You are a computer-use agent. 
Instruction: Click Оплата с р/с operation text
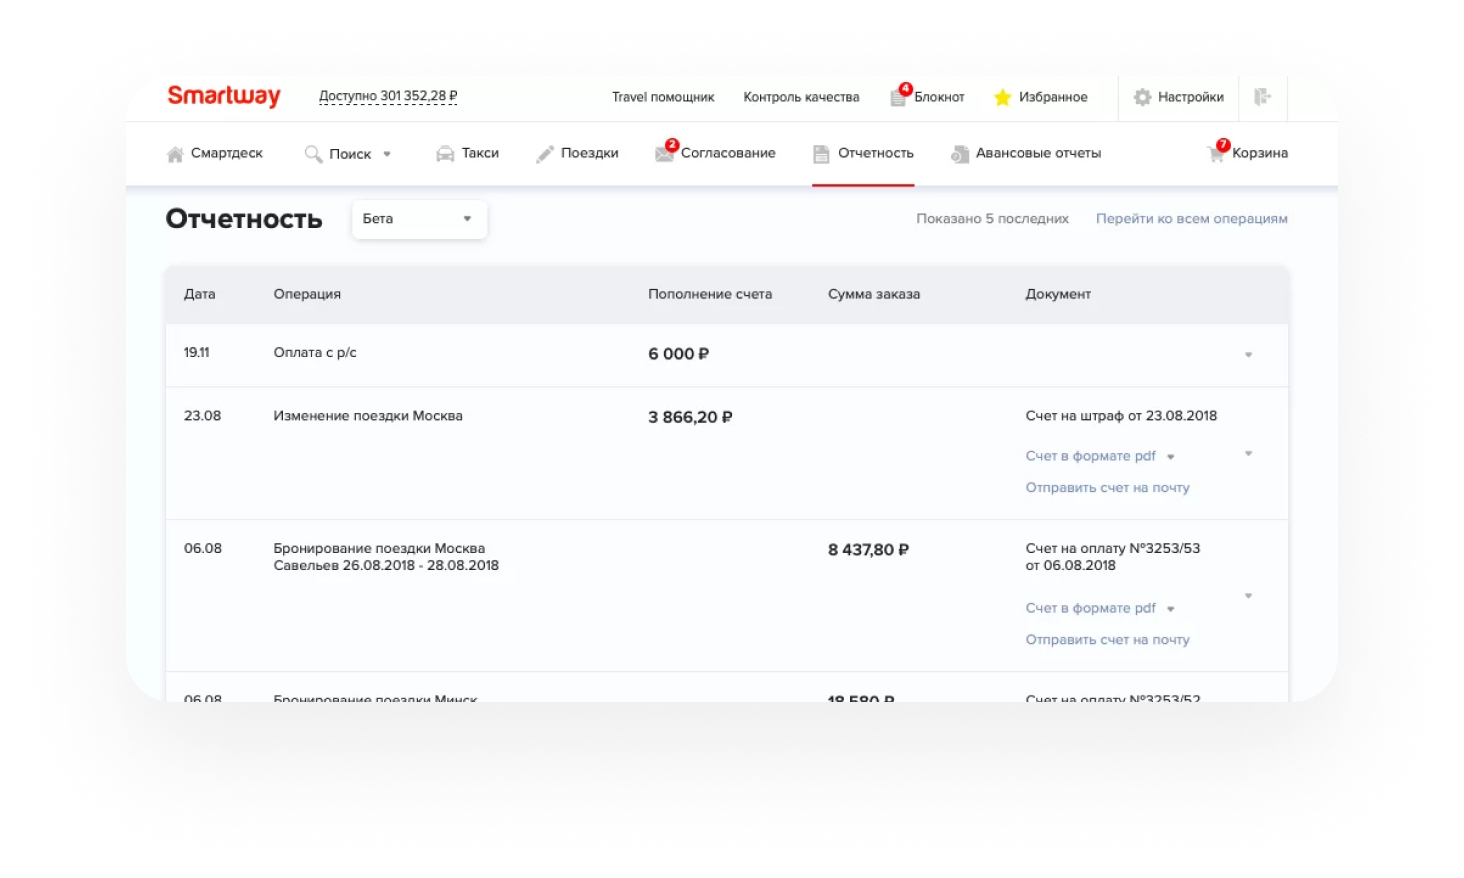(315, 353)
